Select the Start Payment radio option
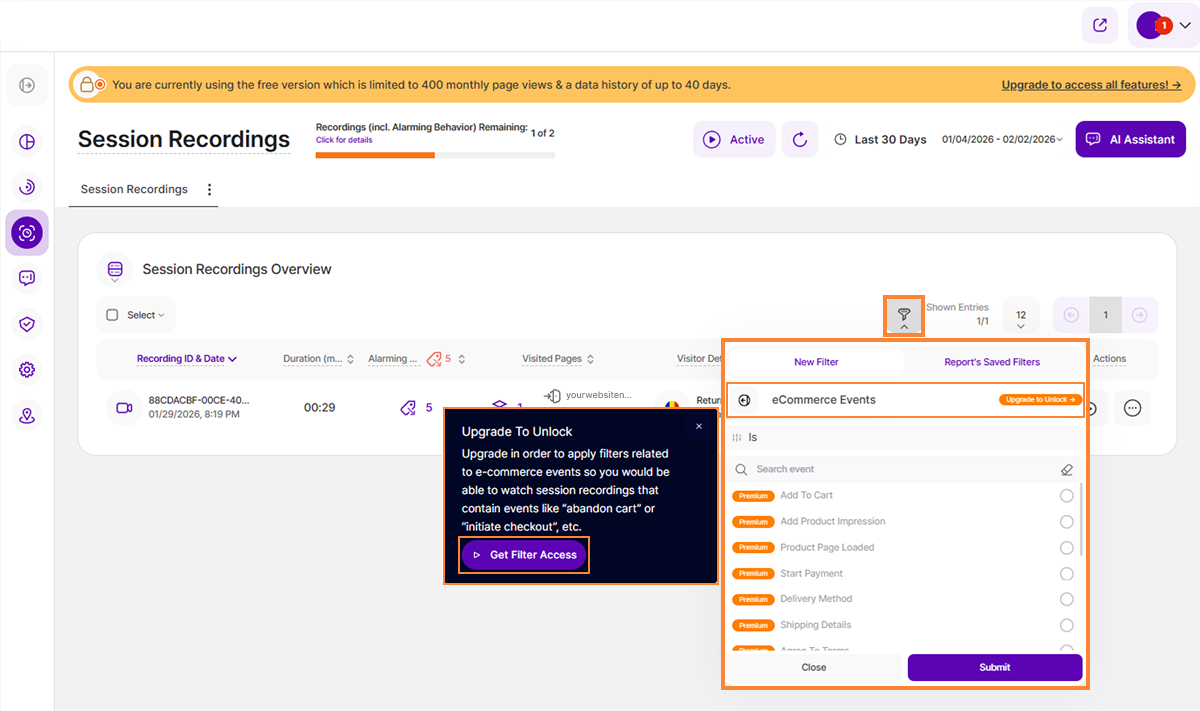 coord(1066,574)
